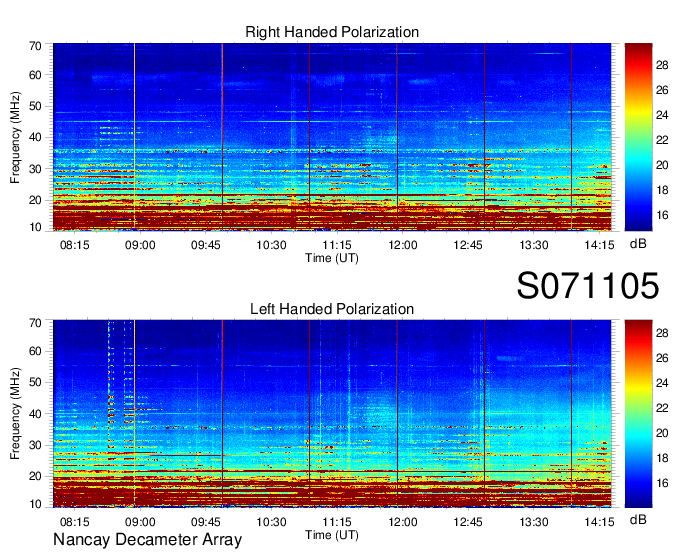Click the 60 MHz label on the top plot
680x552 pixels.
click(35, 75)
